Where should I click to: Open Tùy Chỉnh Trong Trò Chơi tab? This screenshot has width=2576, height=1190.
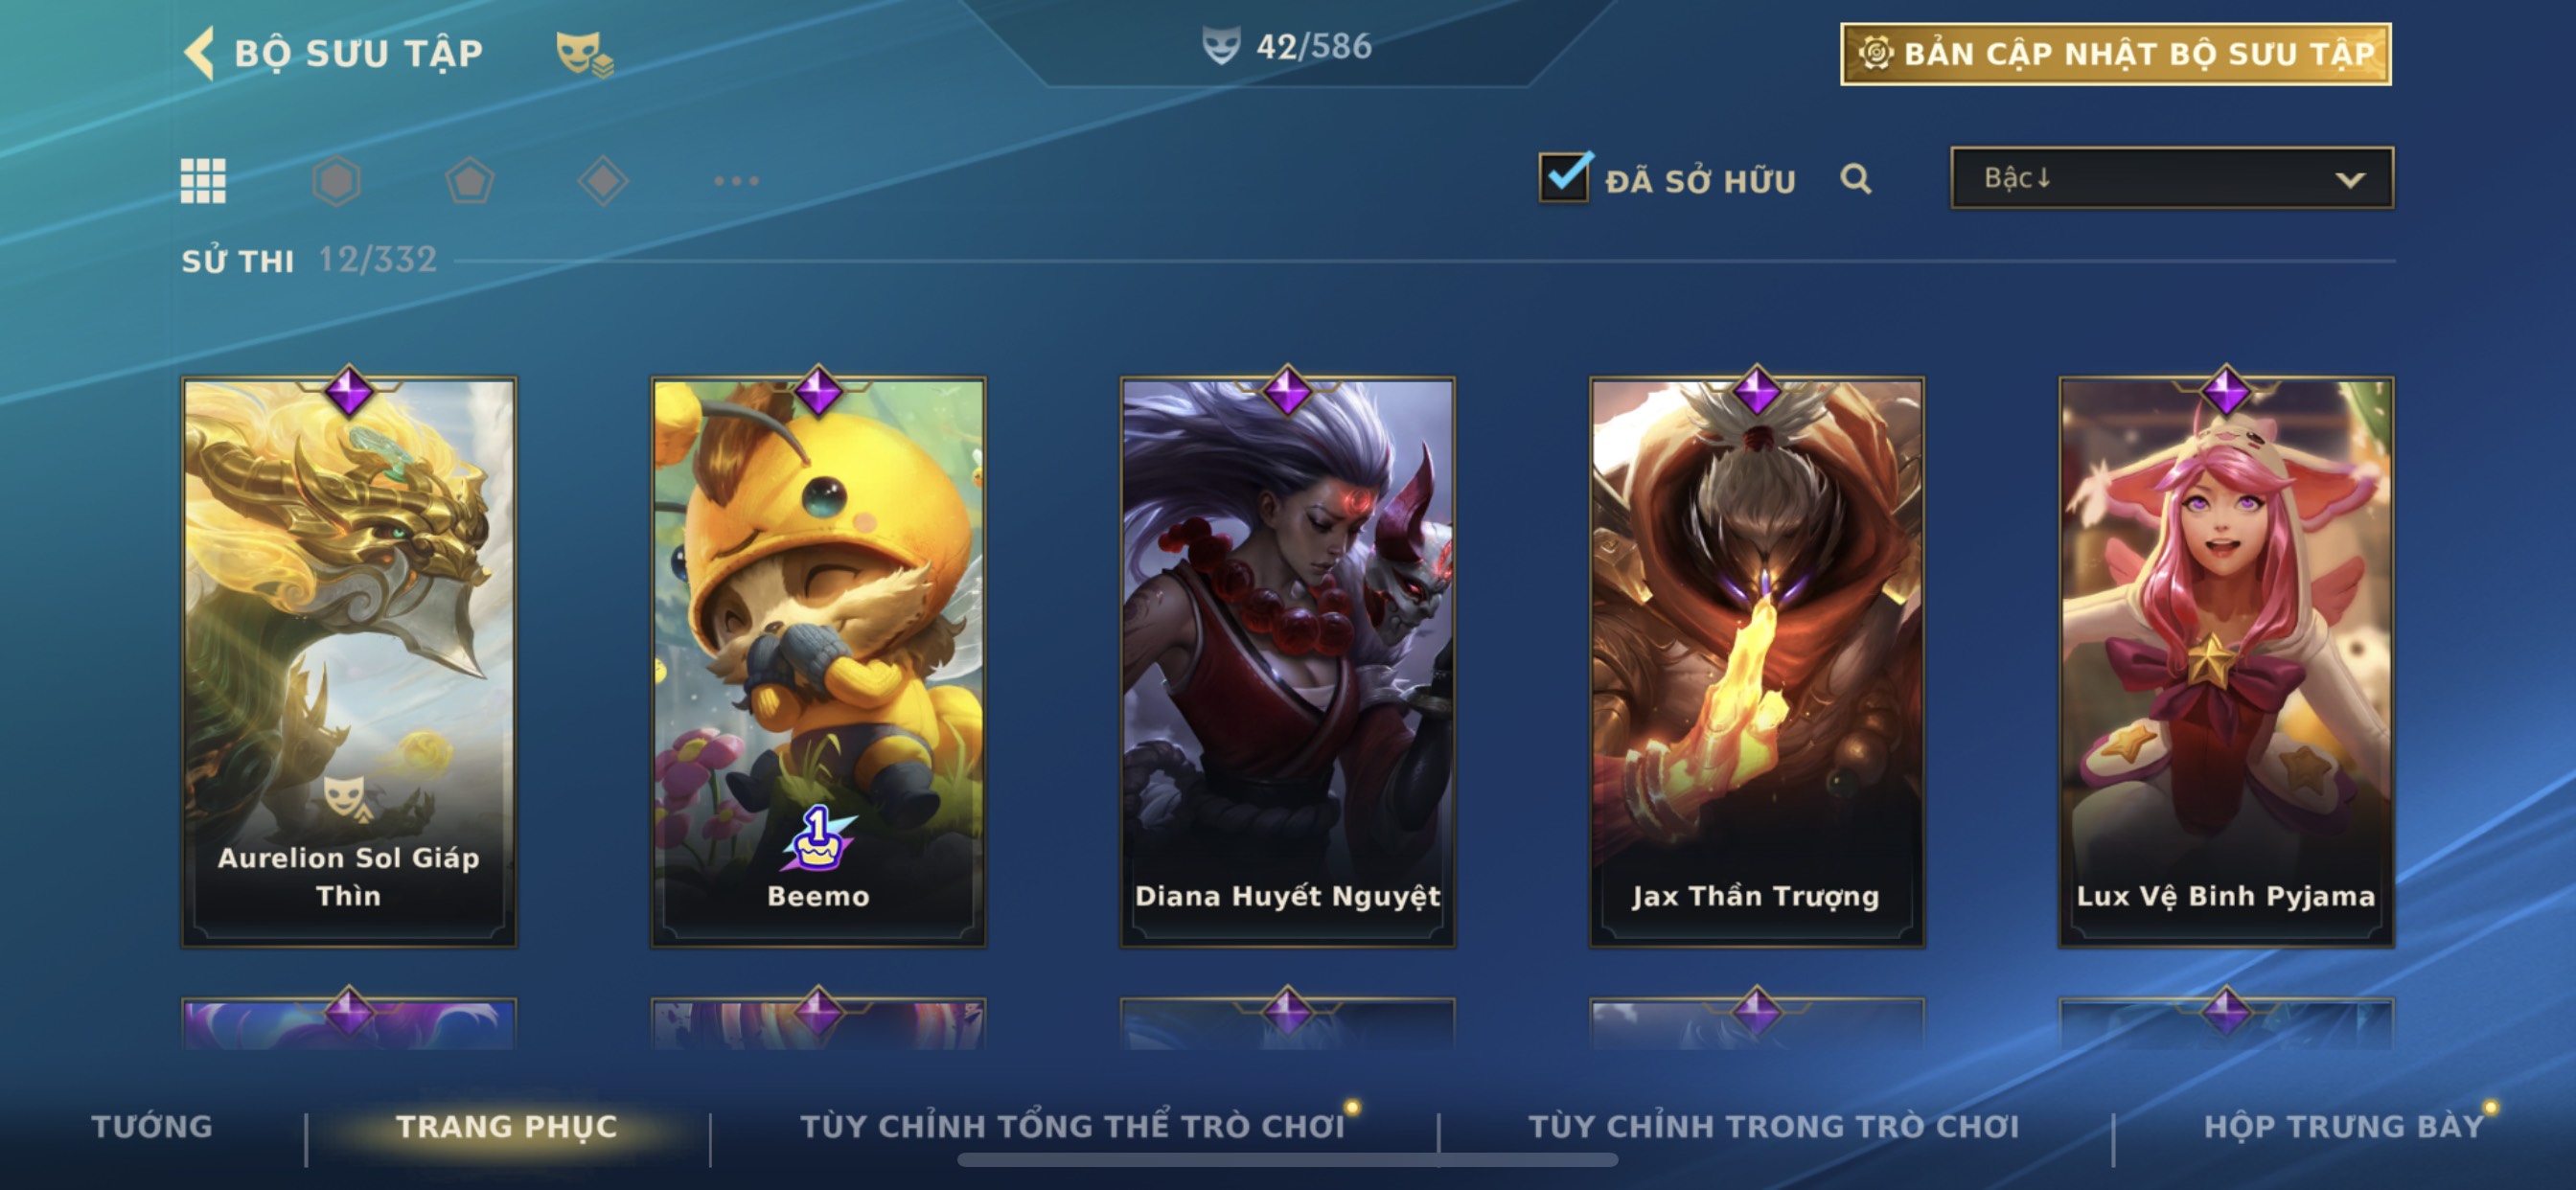(x=1774, y=1127)
